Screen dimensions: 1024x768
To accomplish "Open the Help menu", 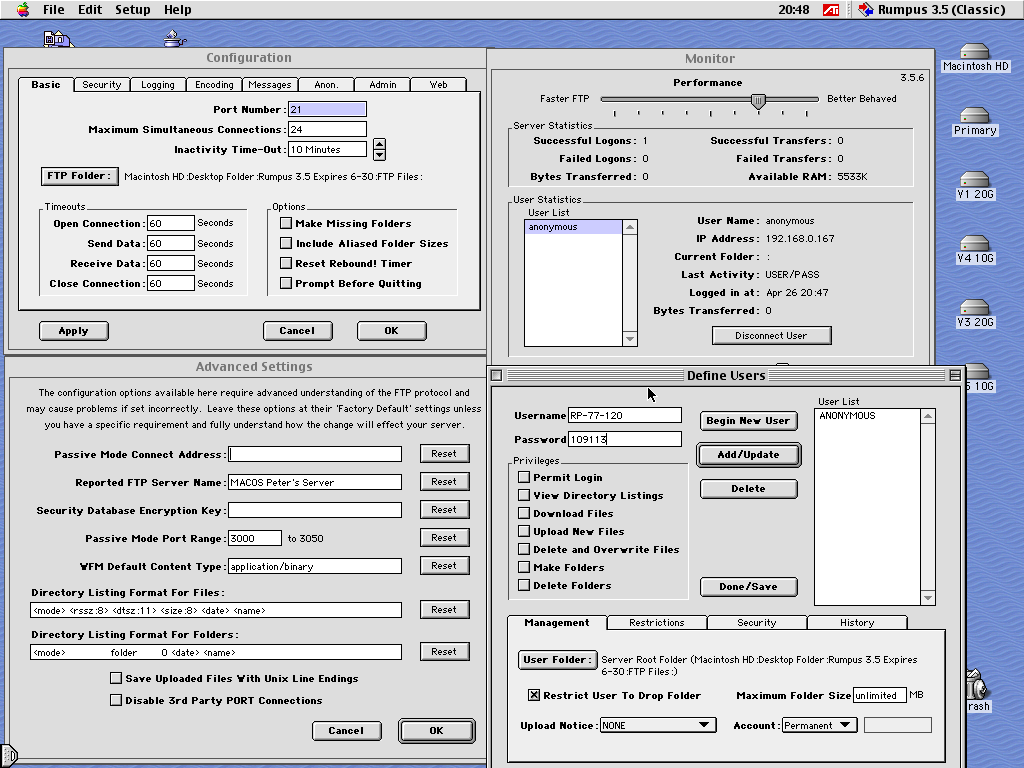I will click(178, 10).
